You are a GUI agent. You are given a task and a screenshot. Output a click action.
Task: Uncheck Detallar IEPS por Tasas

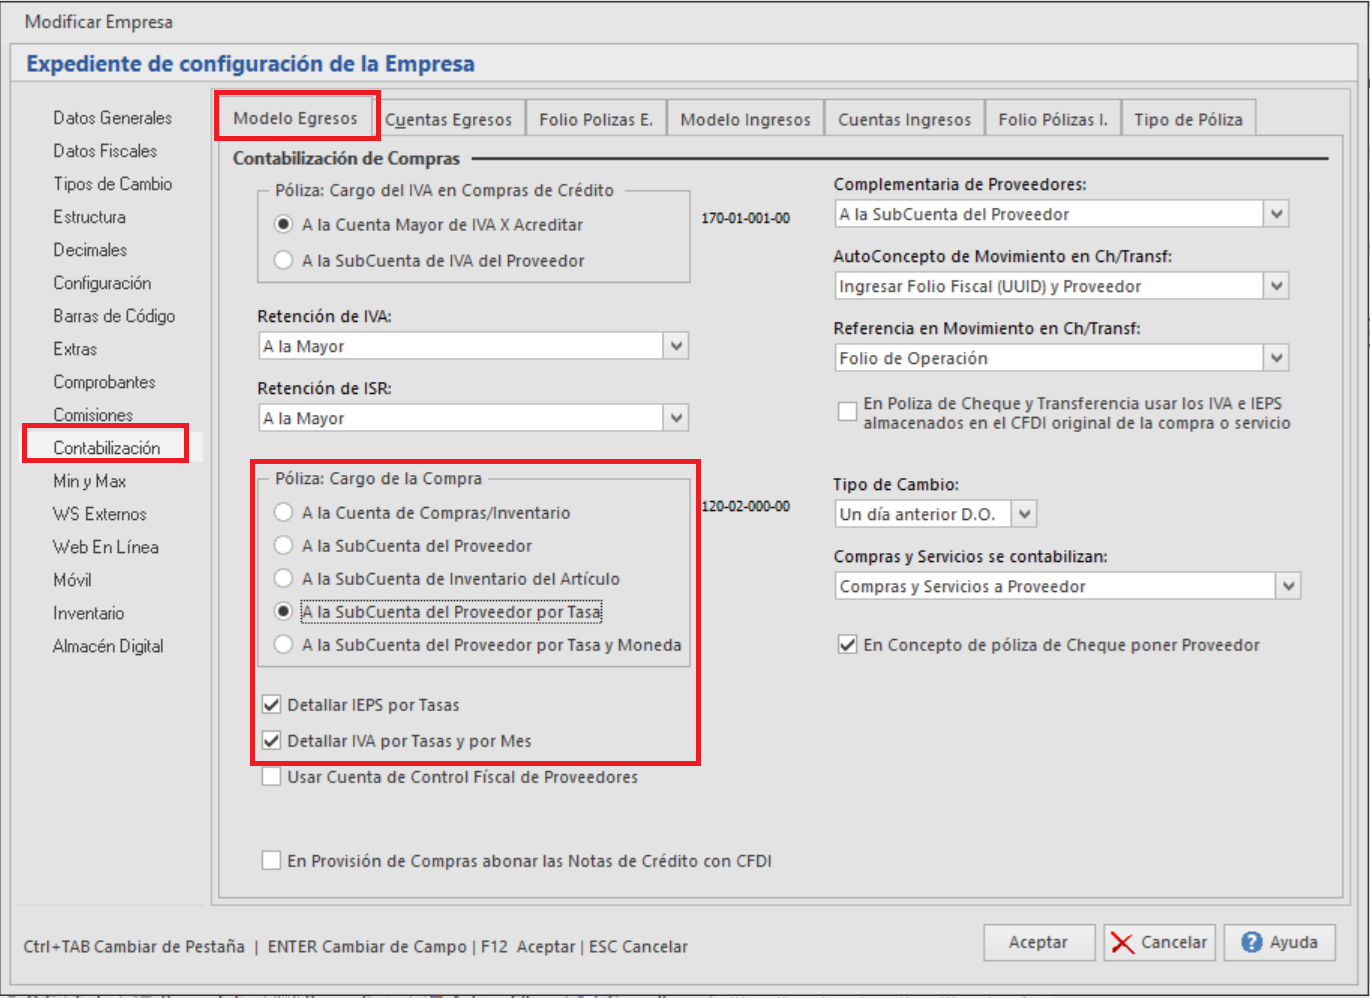tap(271, 705)
